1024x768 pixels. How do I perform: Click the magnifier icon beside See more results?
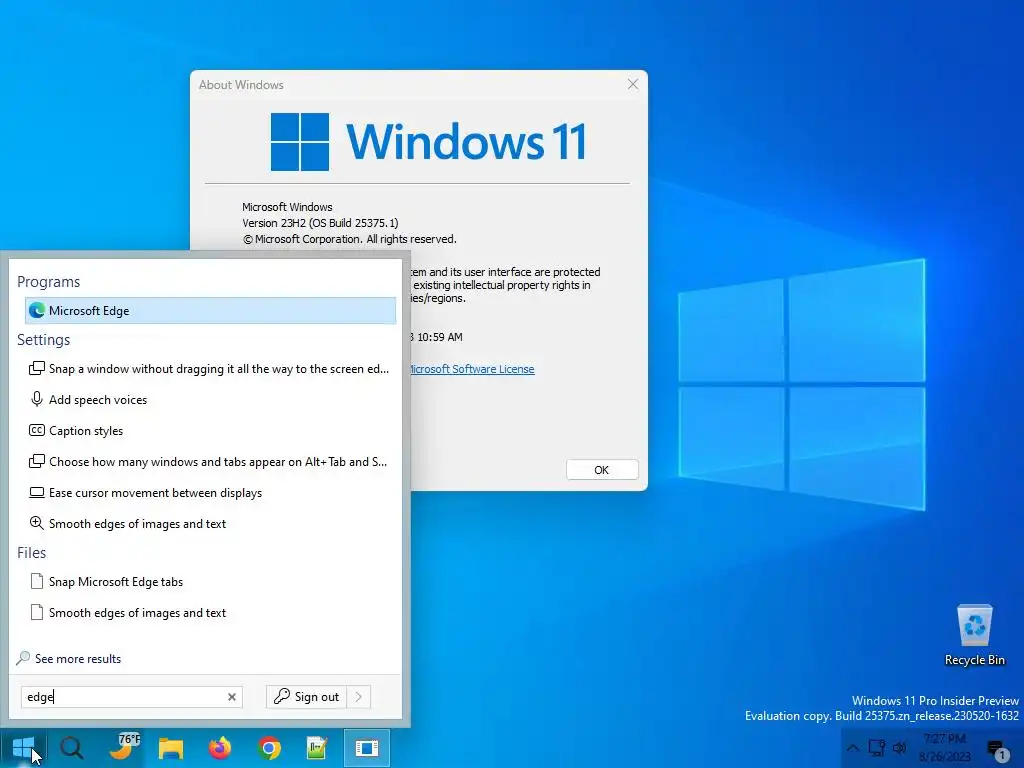pos(24,658)
